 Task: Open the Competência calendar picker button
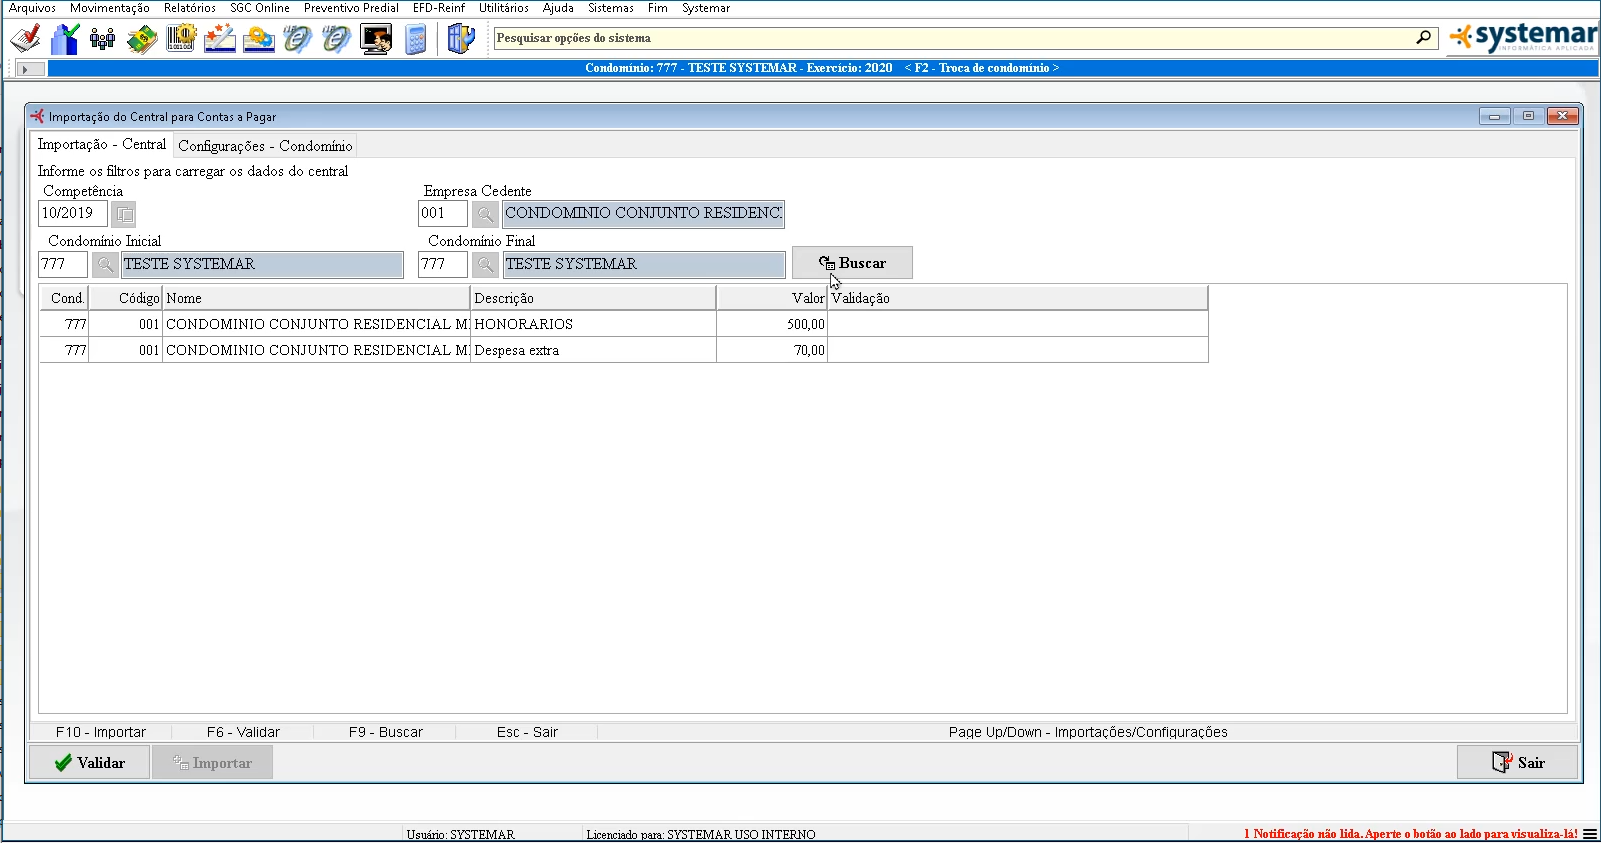[124, 214]
